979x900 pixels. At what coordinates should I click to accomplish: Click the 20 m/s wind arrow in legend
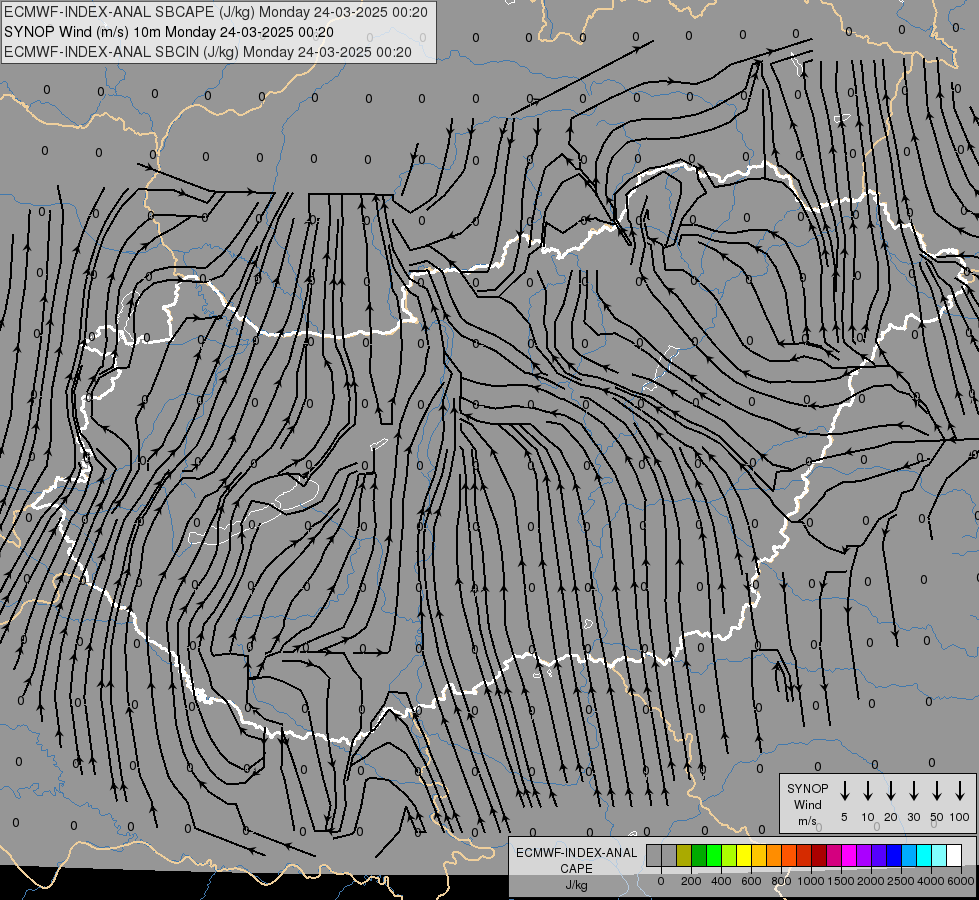click(890, 790)
